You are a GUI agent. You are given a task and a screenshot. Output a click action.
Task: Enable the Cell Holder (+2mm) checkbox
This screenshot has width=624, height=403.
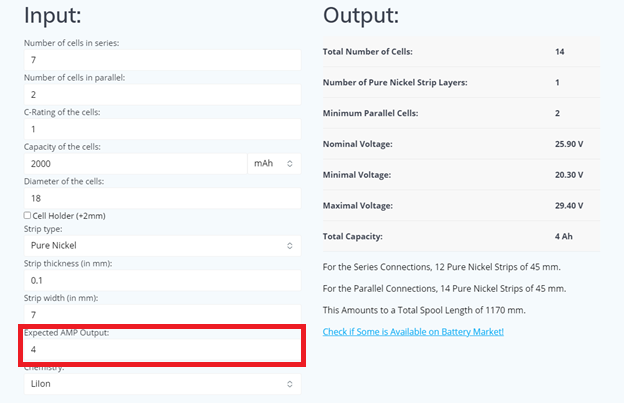click(x=27, y=215)
